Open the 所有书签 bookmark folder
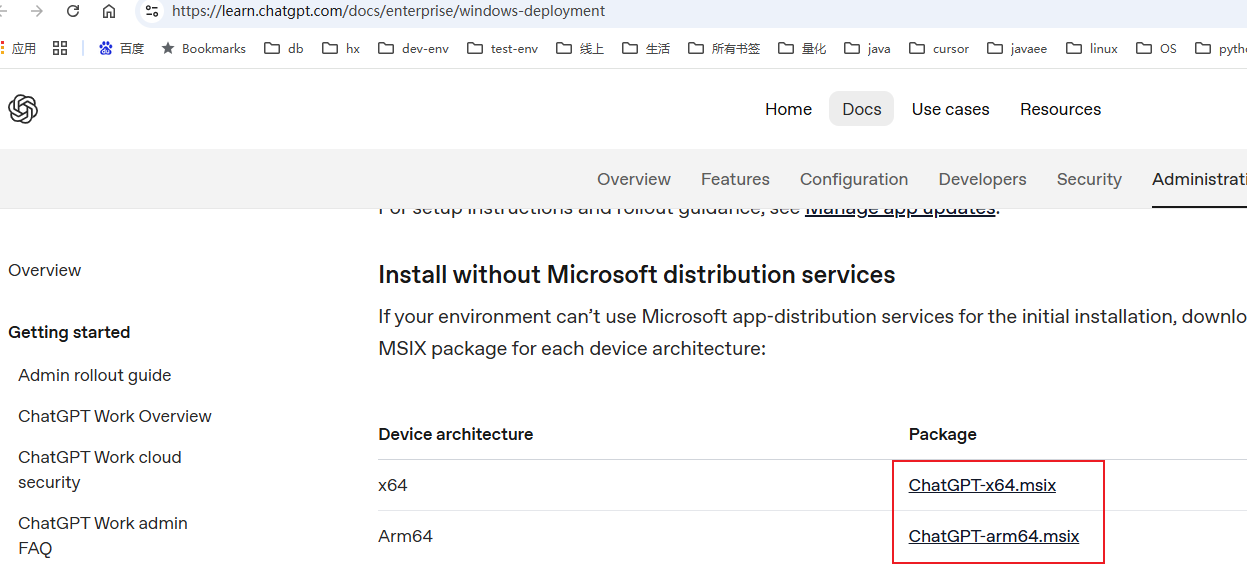Image resolution: width=1247 pixels, height=577 pixels. [x=725, y=48]
